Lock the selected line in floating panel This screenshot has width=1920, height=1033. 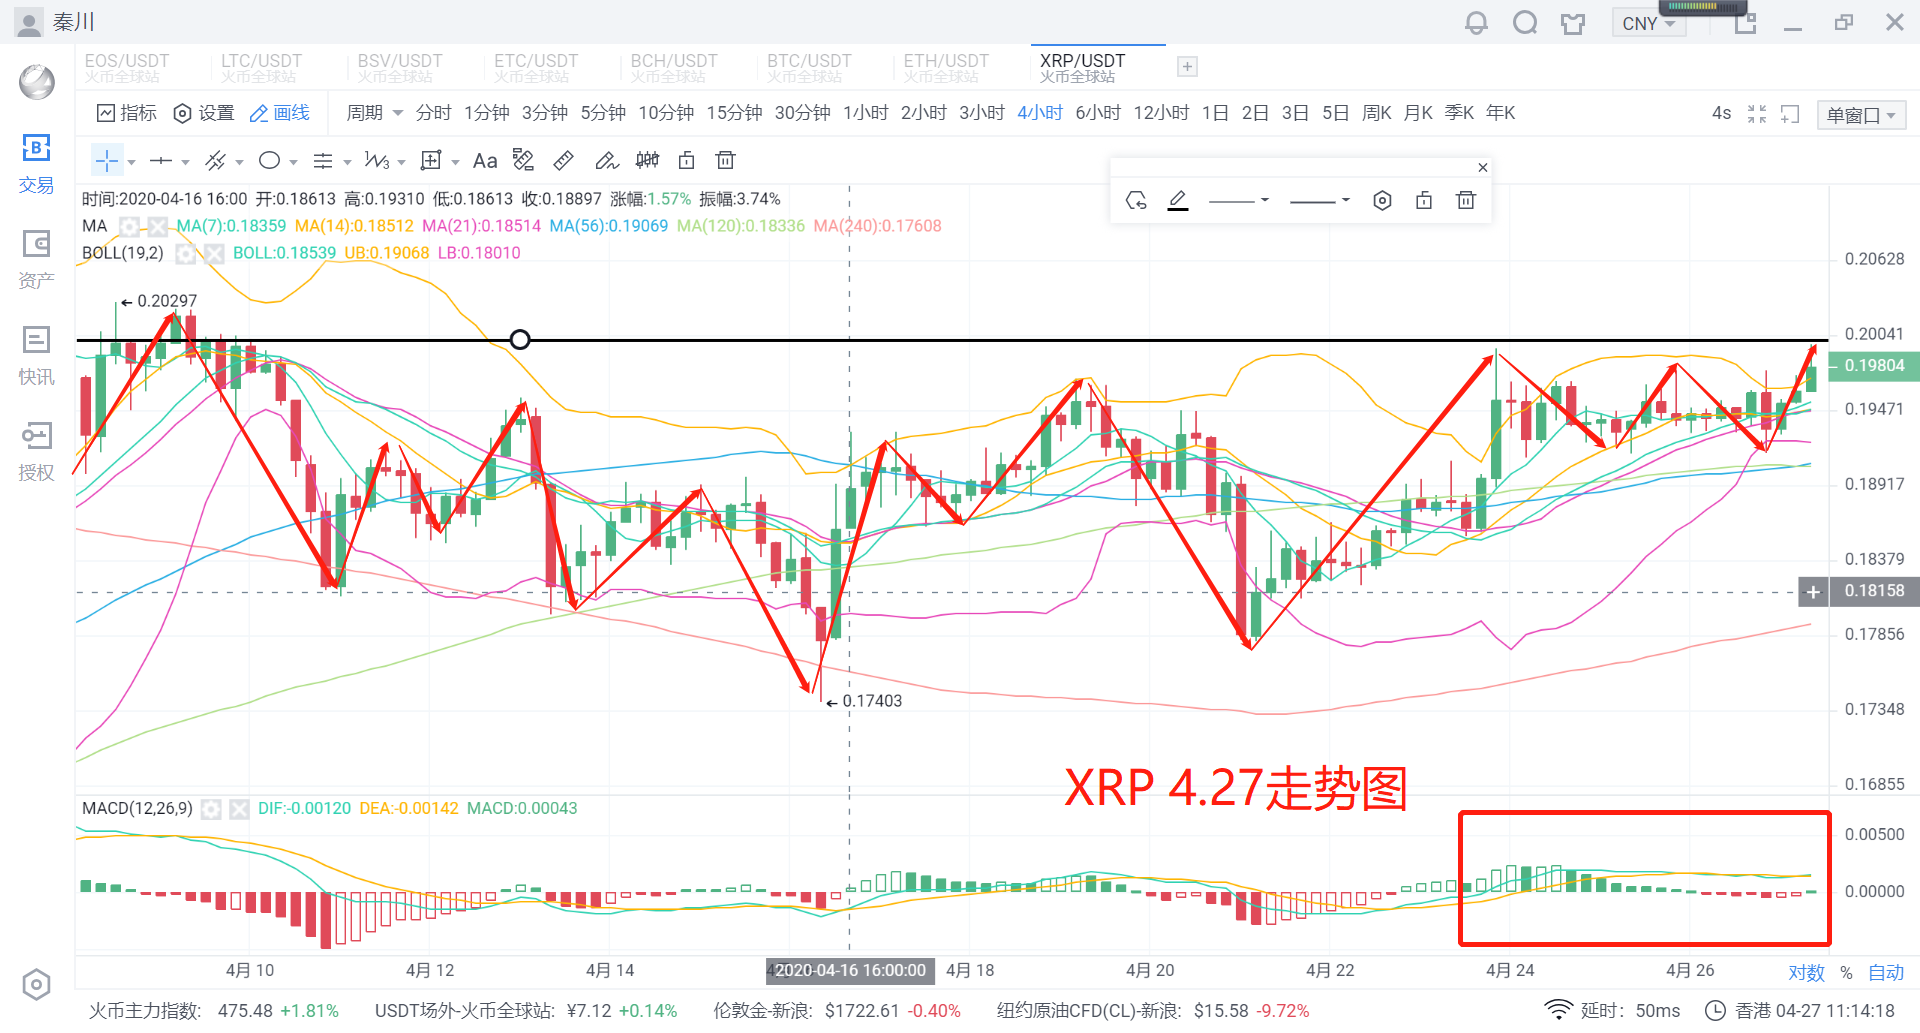[x=1424, y=200]
